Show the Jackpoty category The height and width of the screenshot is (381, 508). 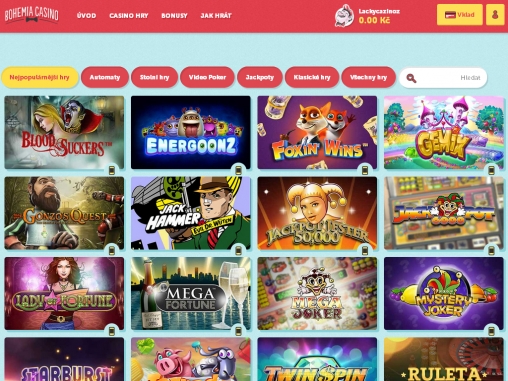[260, 77]
